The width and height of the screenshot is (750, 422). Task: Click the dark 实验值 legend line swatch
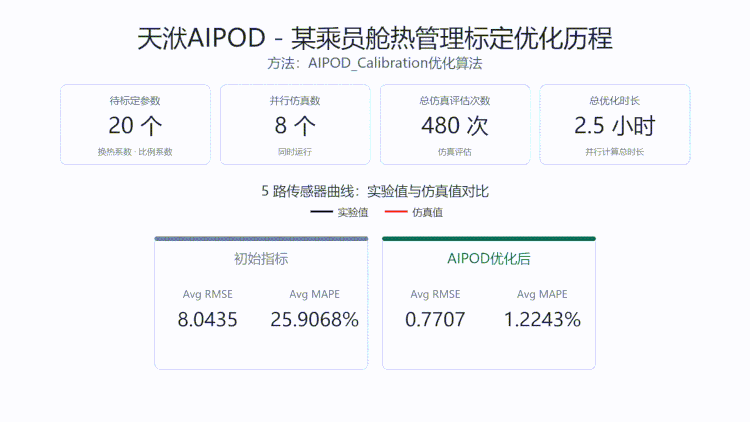(x=321, y=212)
